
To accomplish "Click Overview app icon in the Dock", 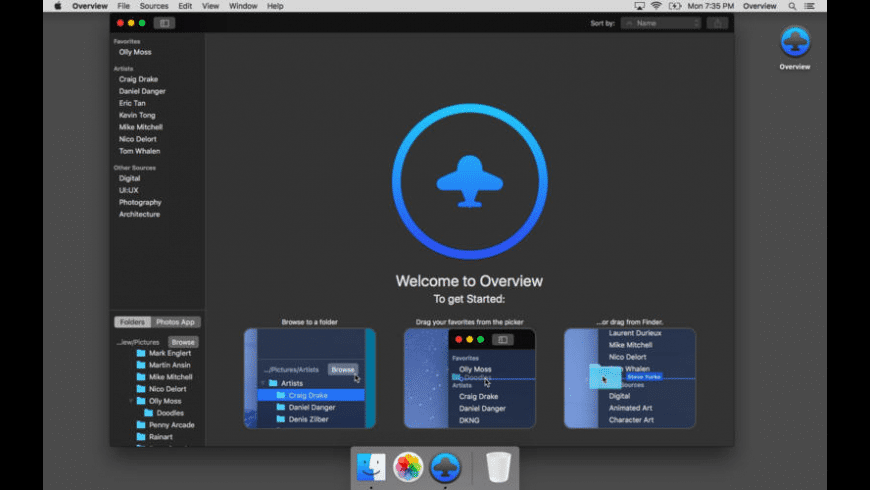I will click(445, 467).
